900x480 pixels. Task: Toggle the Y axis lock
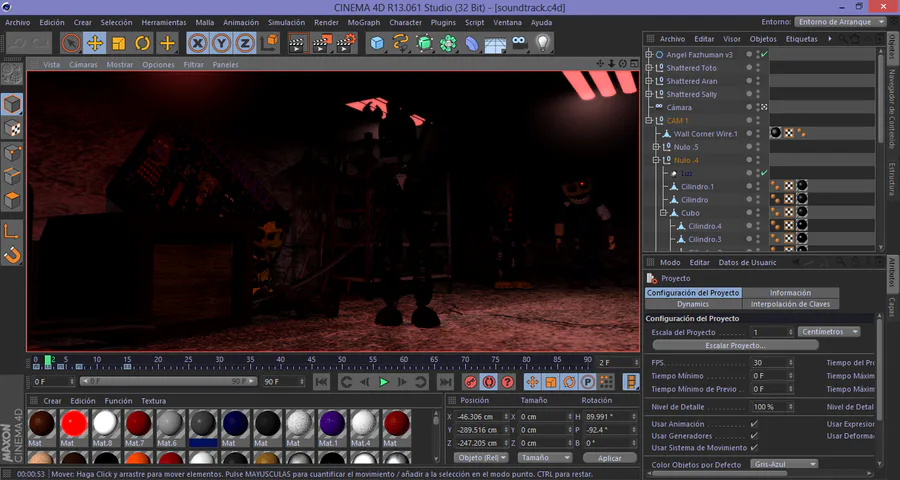pyautogui.click(x=221, y=43)
